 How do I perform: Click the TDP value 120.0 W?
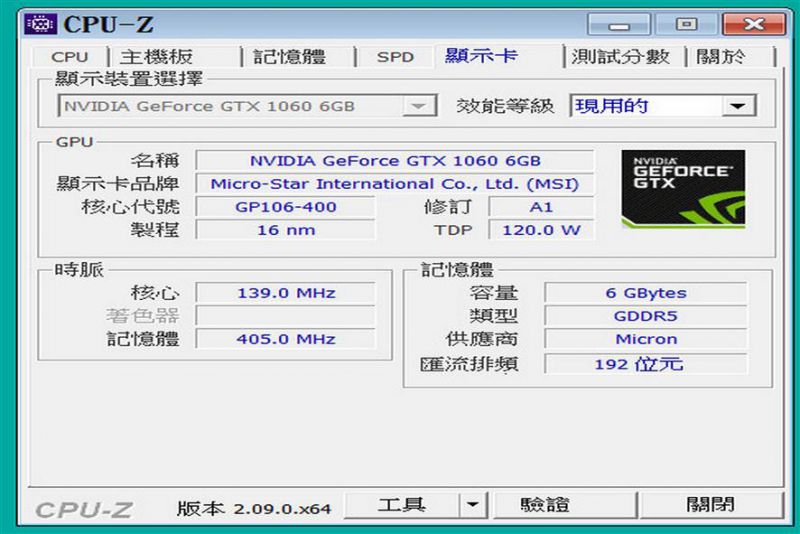[x=541, y=230]
